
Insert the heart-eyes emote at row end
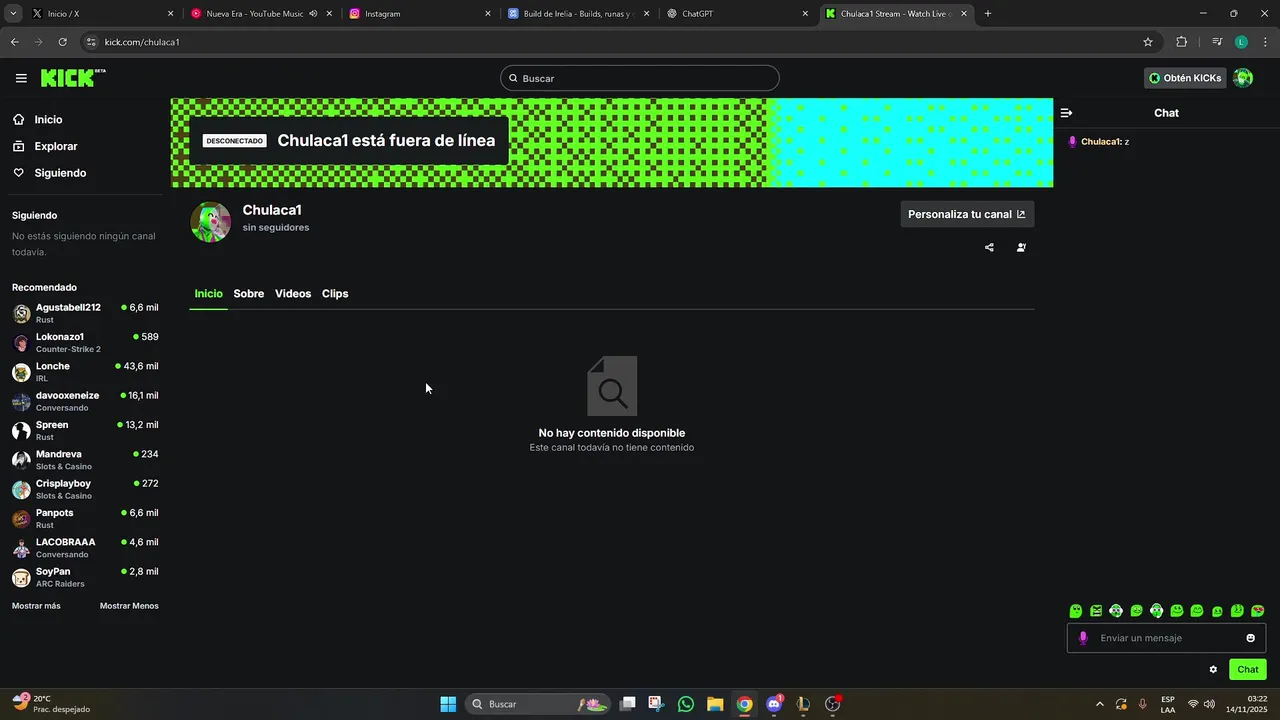click(1258, 611)
